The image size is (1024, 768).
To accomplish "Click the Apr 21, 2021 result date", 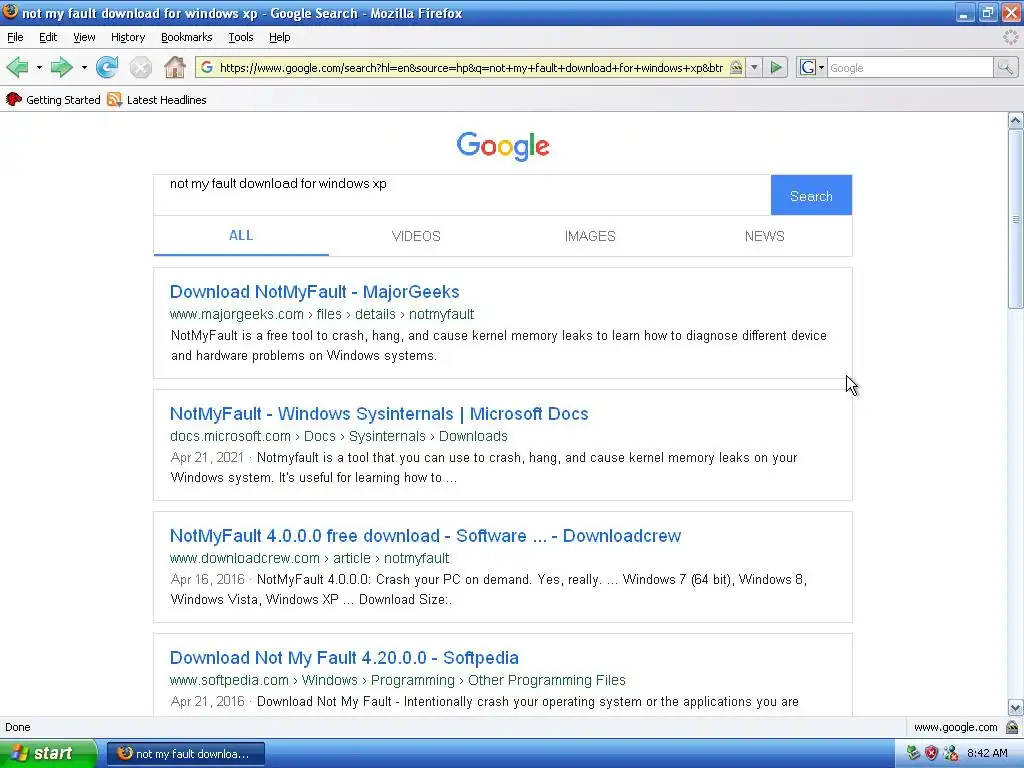I will click(207, 457).
